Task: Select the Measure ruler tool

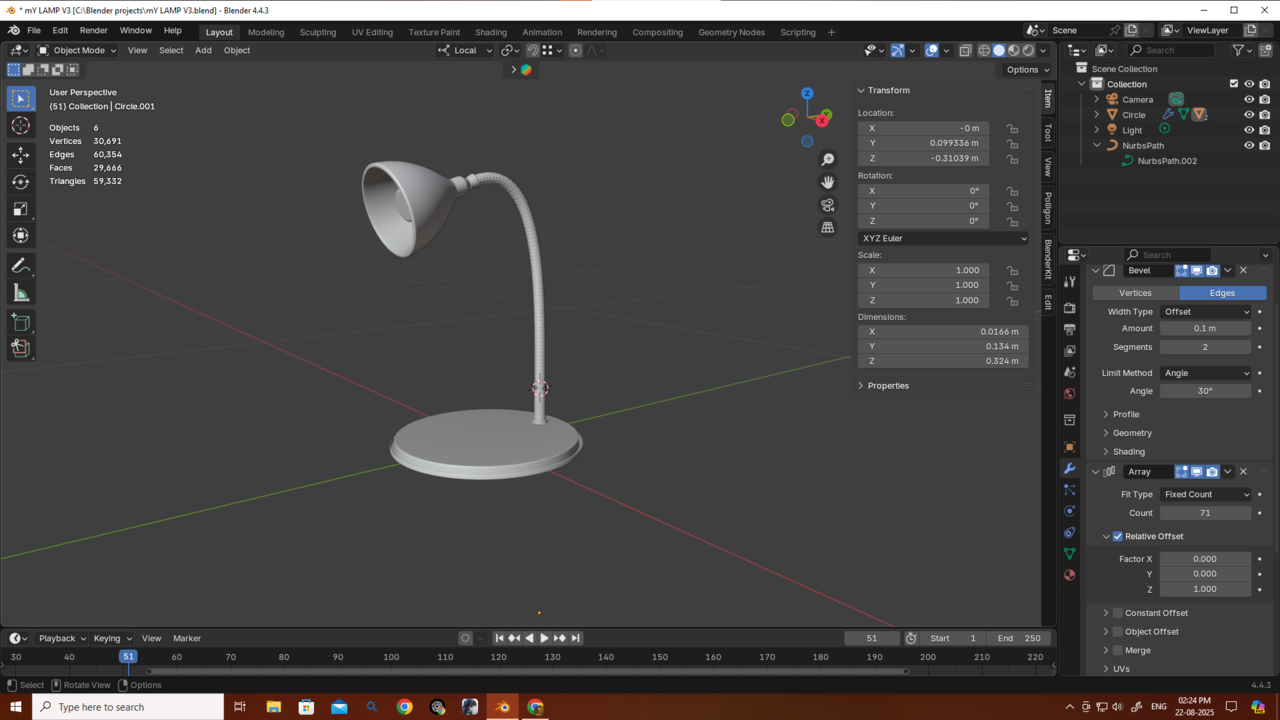Action: (x=20, y=293)
